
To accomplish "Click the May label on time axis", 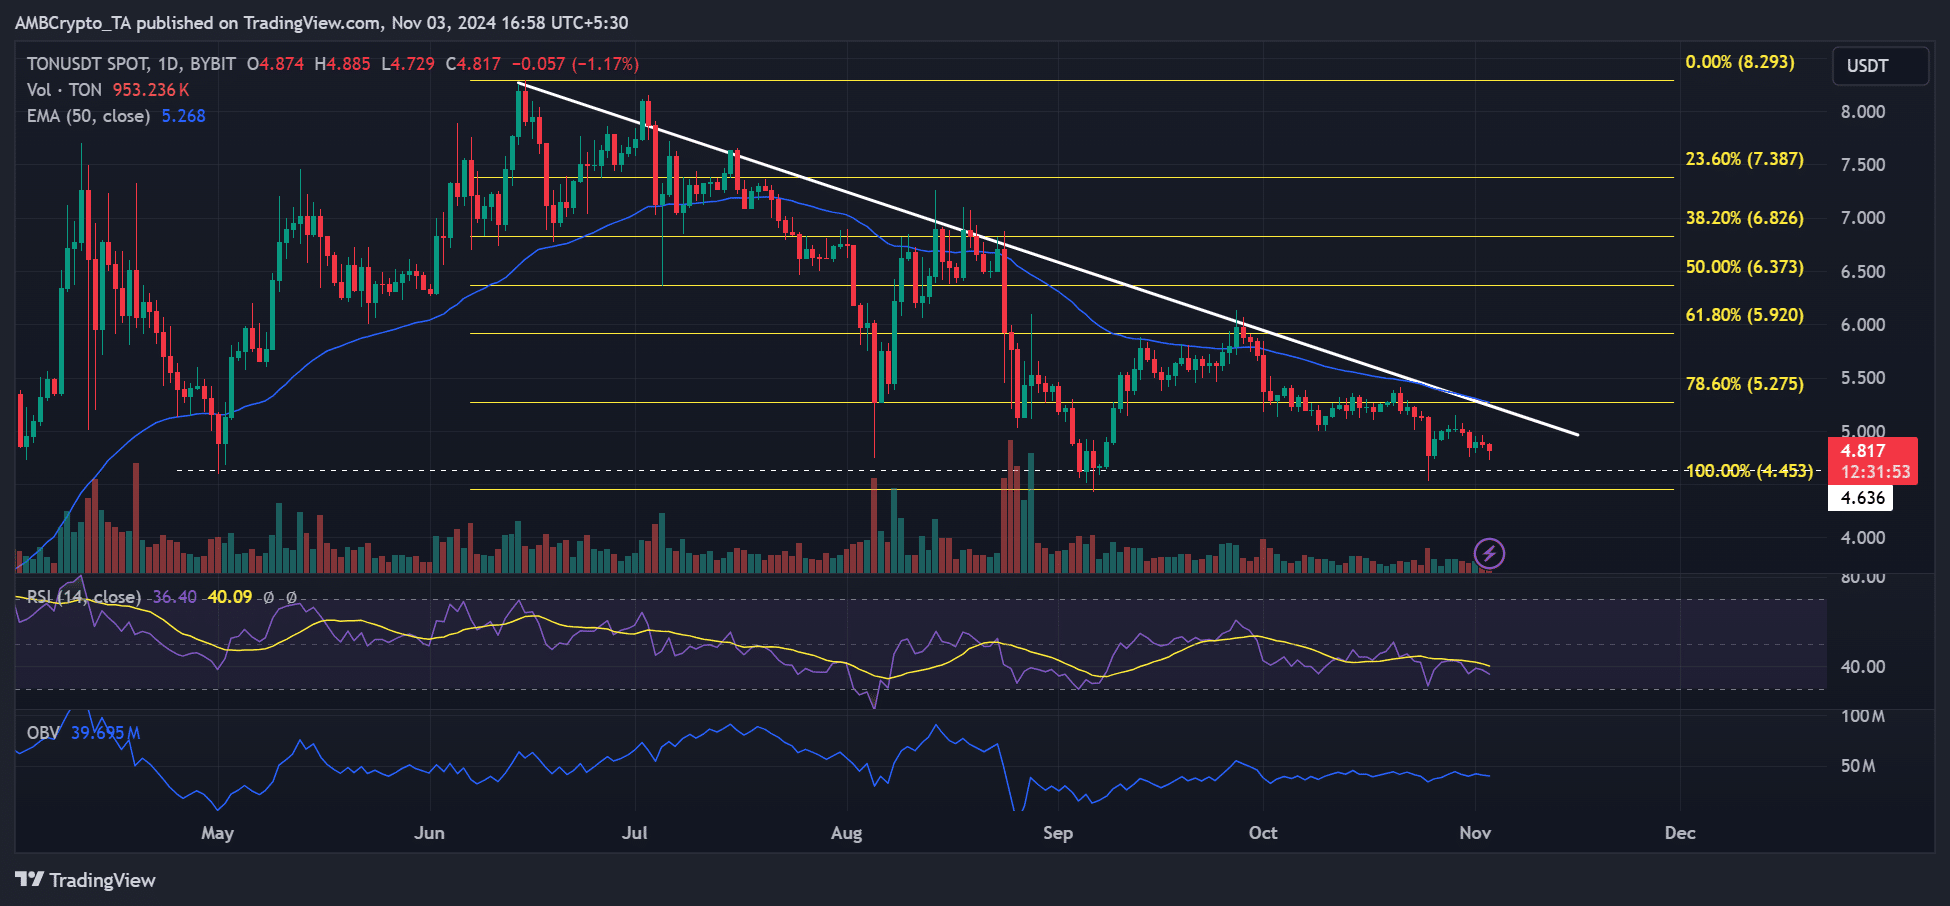I will pos(217,833).
